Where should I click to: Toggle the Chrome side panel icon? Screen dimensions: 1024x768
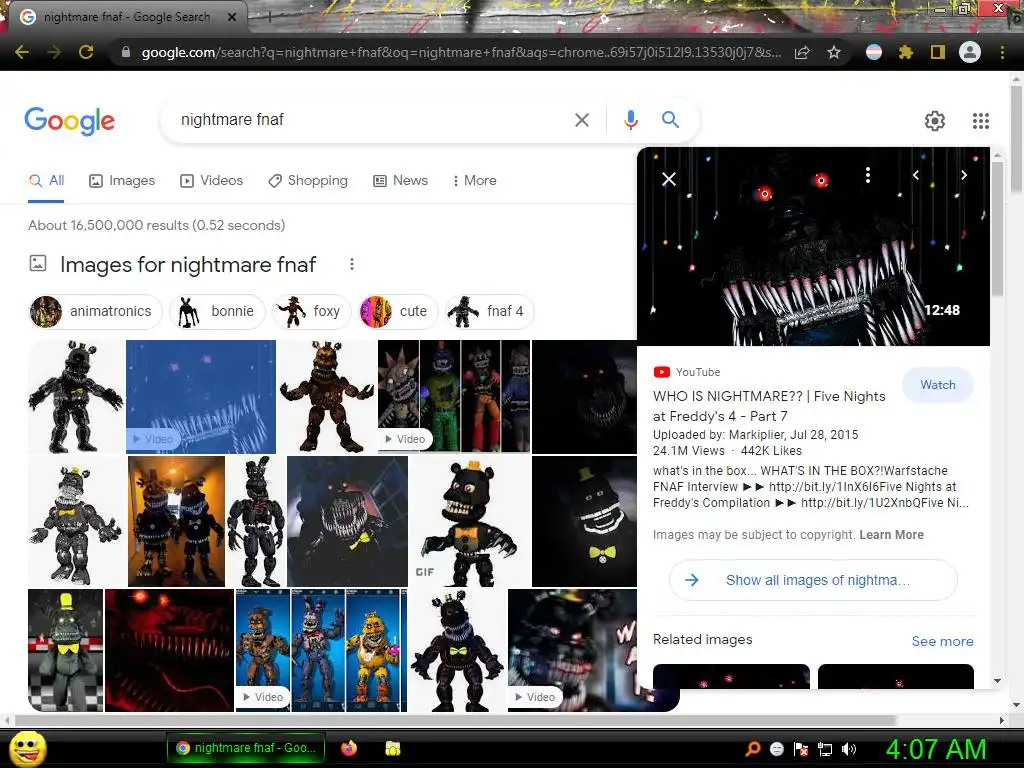click(x=938, y=52)
